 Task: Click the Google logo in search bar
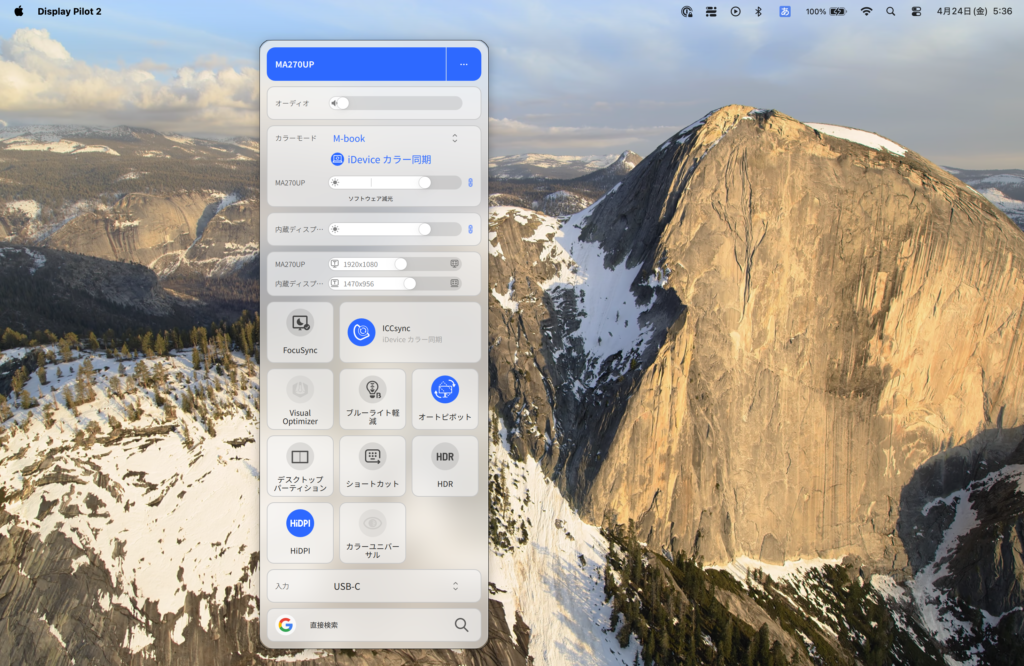[285, 625]
